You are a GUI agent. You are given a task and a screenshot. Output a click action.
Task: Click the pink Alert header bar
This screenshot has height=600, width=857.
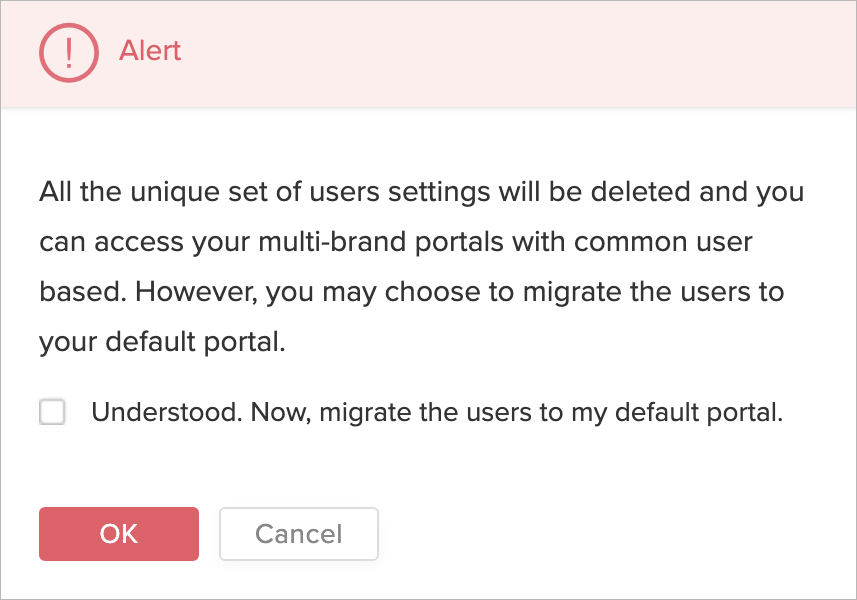click(500, 52)
